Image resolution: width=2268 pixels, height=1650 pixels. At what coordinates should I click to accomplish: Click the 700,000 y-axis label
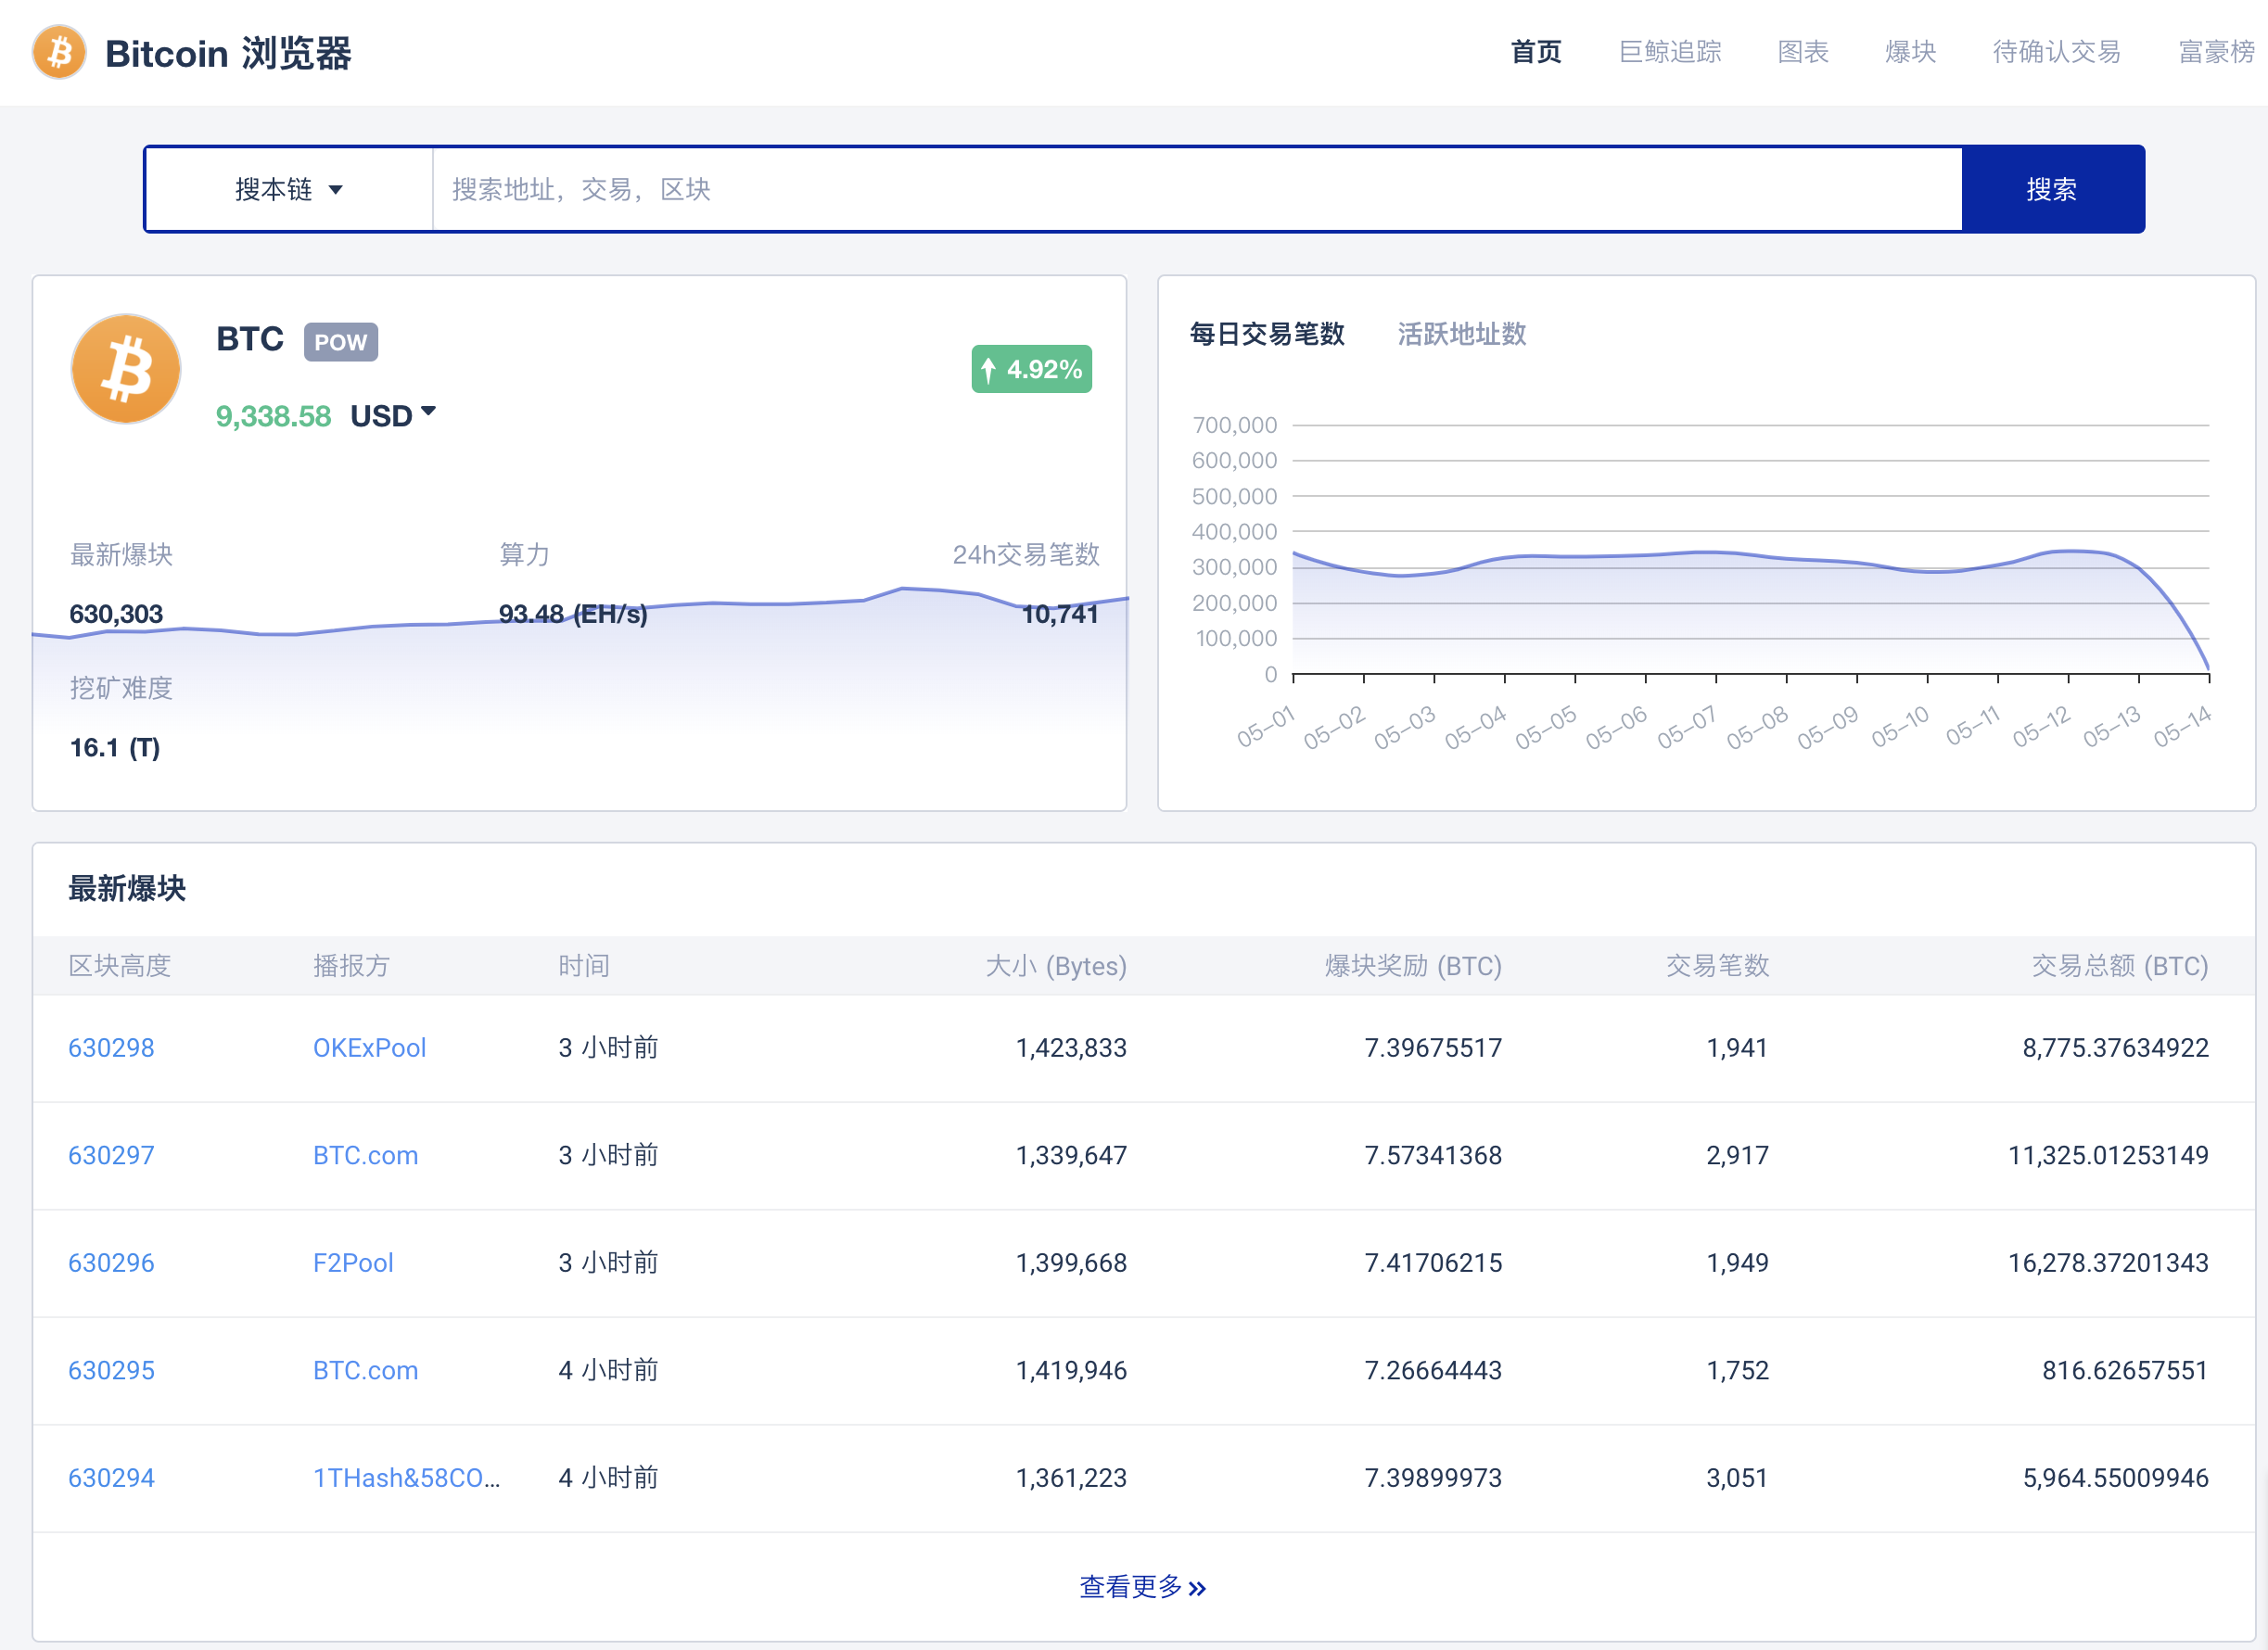click(x=1234, y=425)
